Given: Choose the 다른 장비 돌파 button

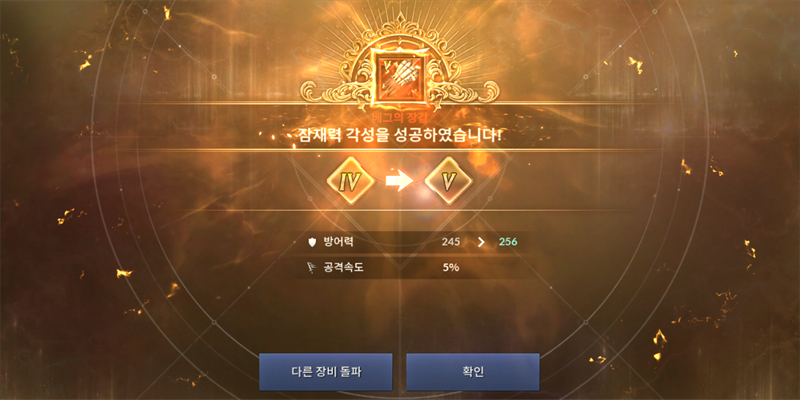Looking at the screenshot, I should [x=326, y=371].
